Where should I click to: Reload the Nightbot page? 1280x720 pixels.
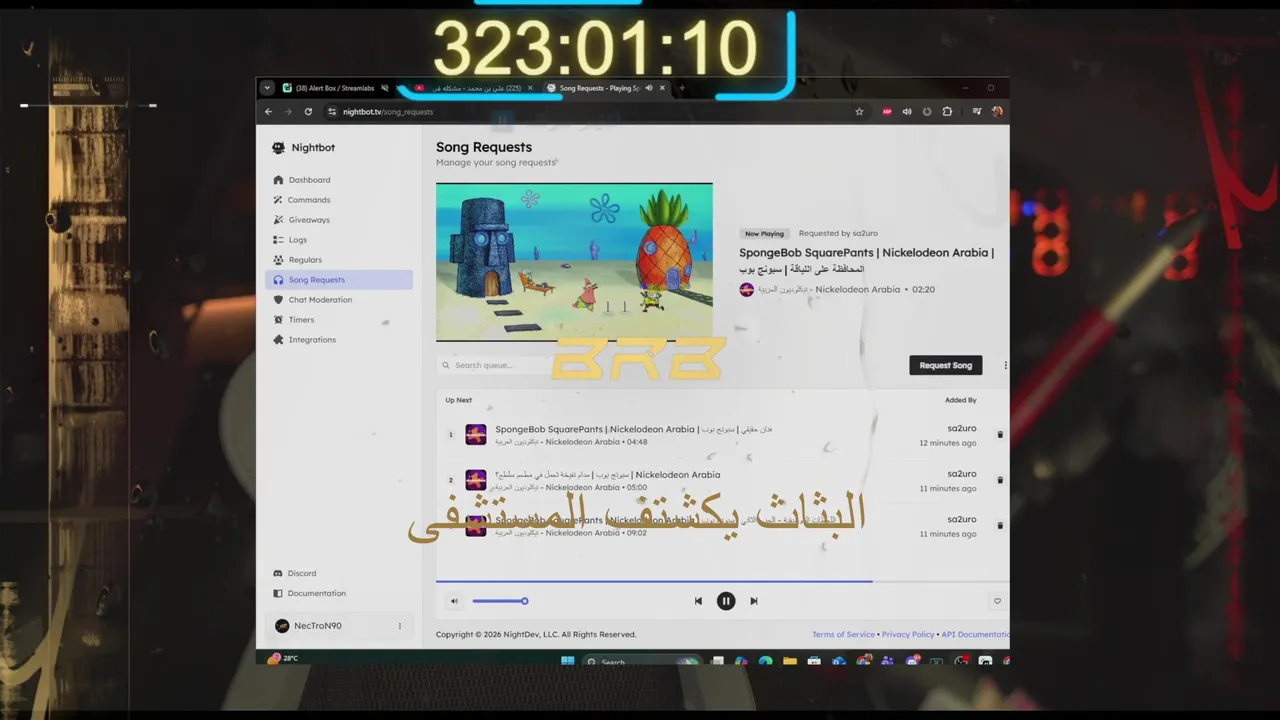pos(308,112)
